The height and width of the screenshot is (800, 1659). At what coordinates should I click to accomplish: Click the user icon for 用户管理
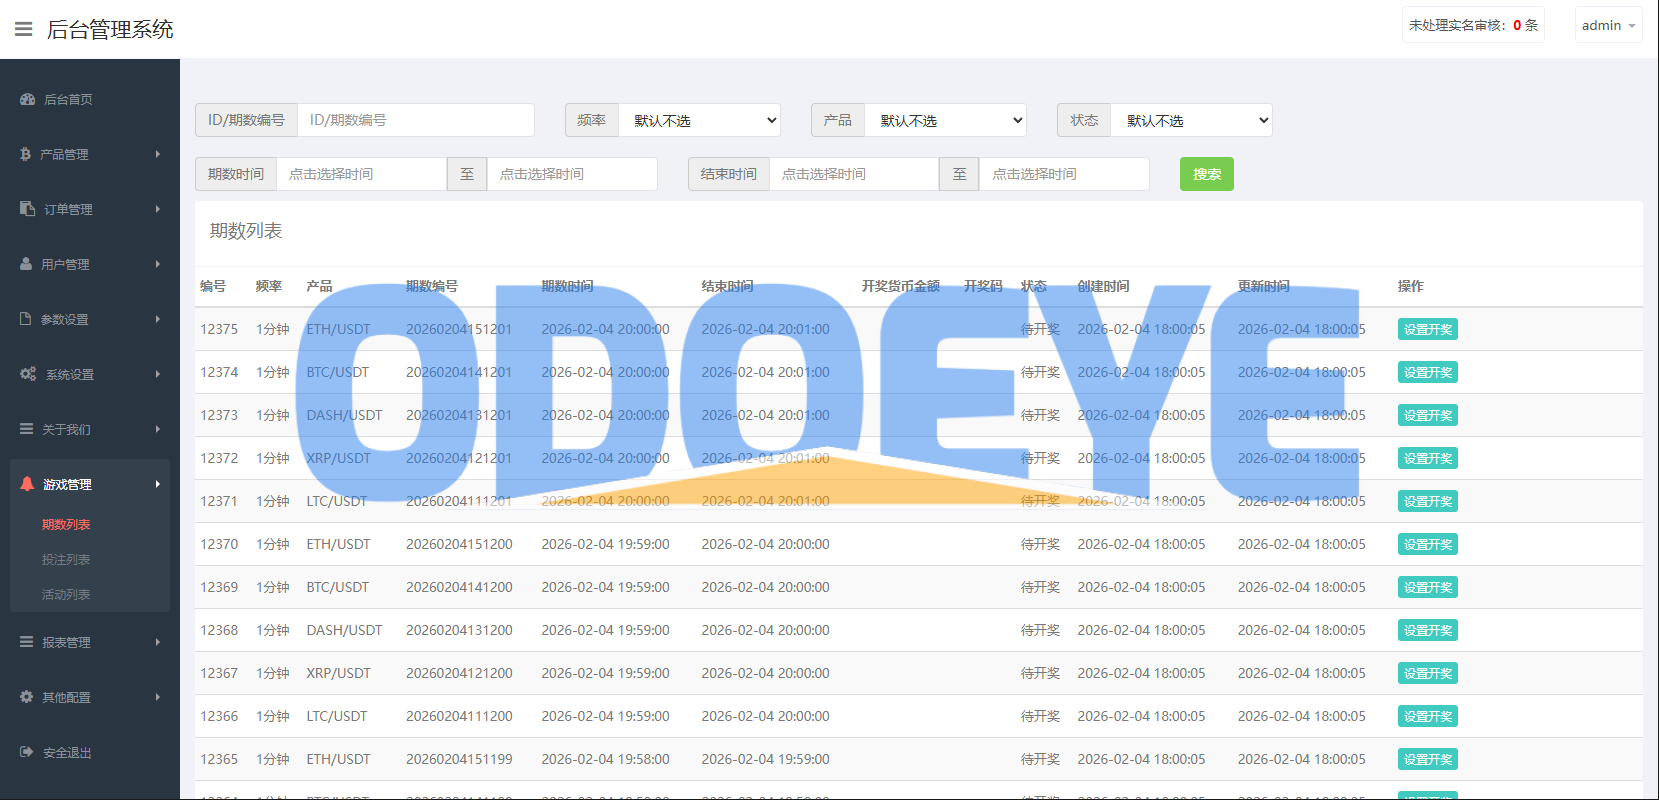[x=26, y=264]
